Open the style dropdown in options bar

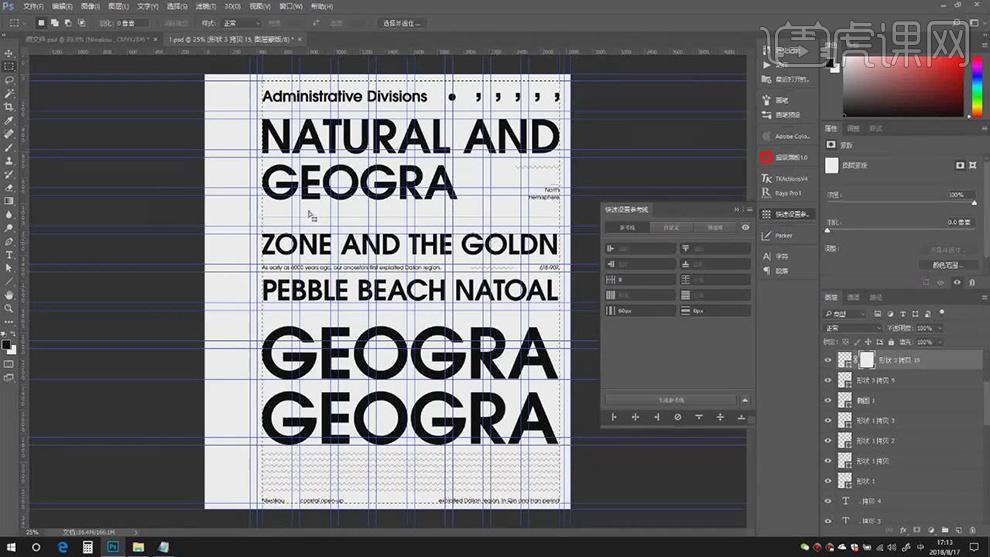pyautogui.click(x=240, y=22)
